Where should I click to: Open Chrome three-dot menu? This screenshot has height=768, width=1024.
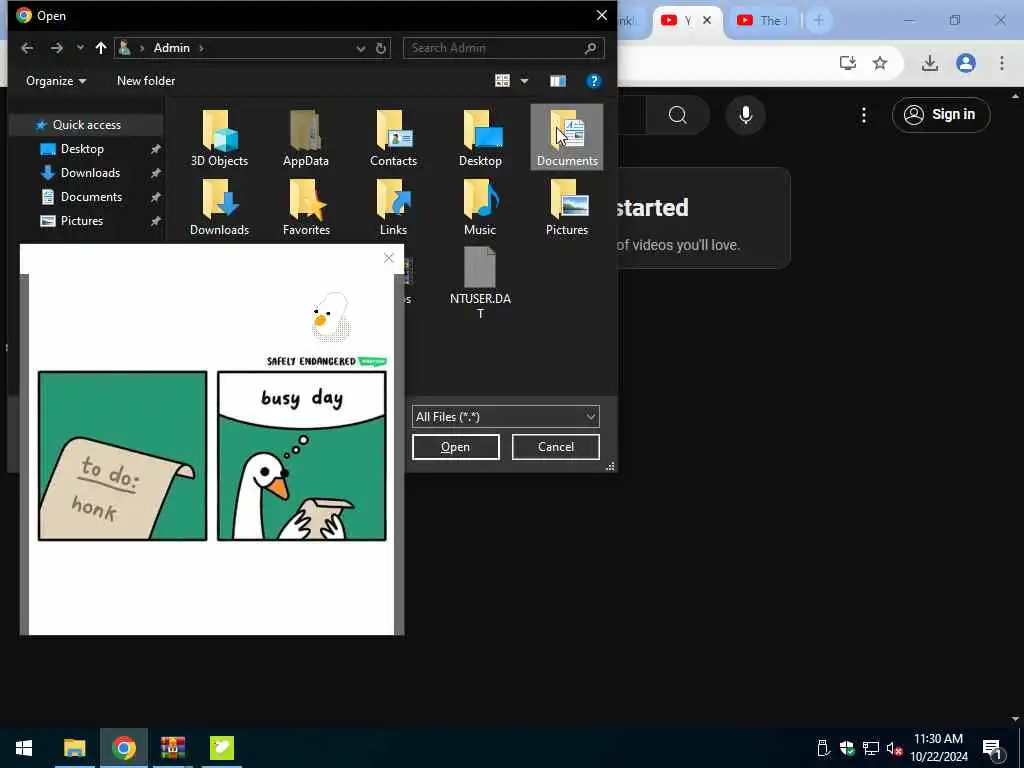point(1001,63)
